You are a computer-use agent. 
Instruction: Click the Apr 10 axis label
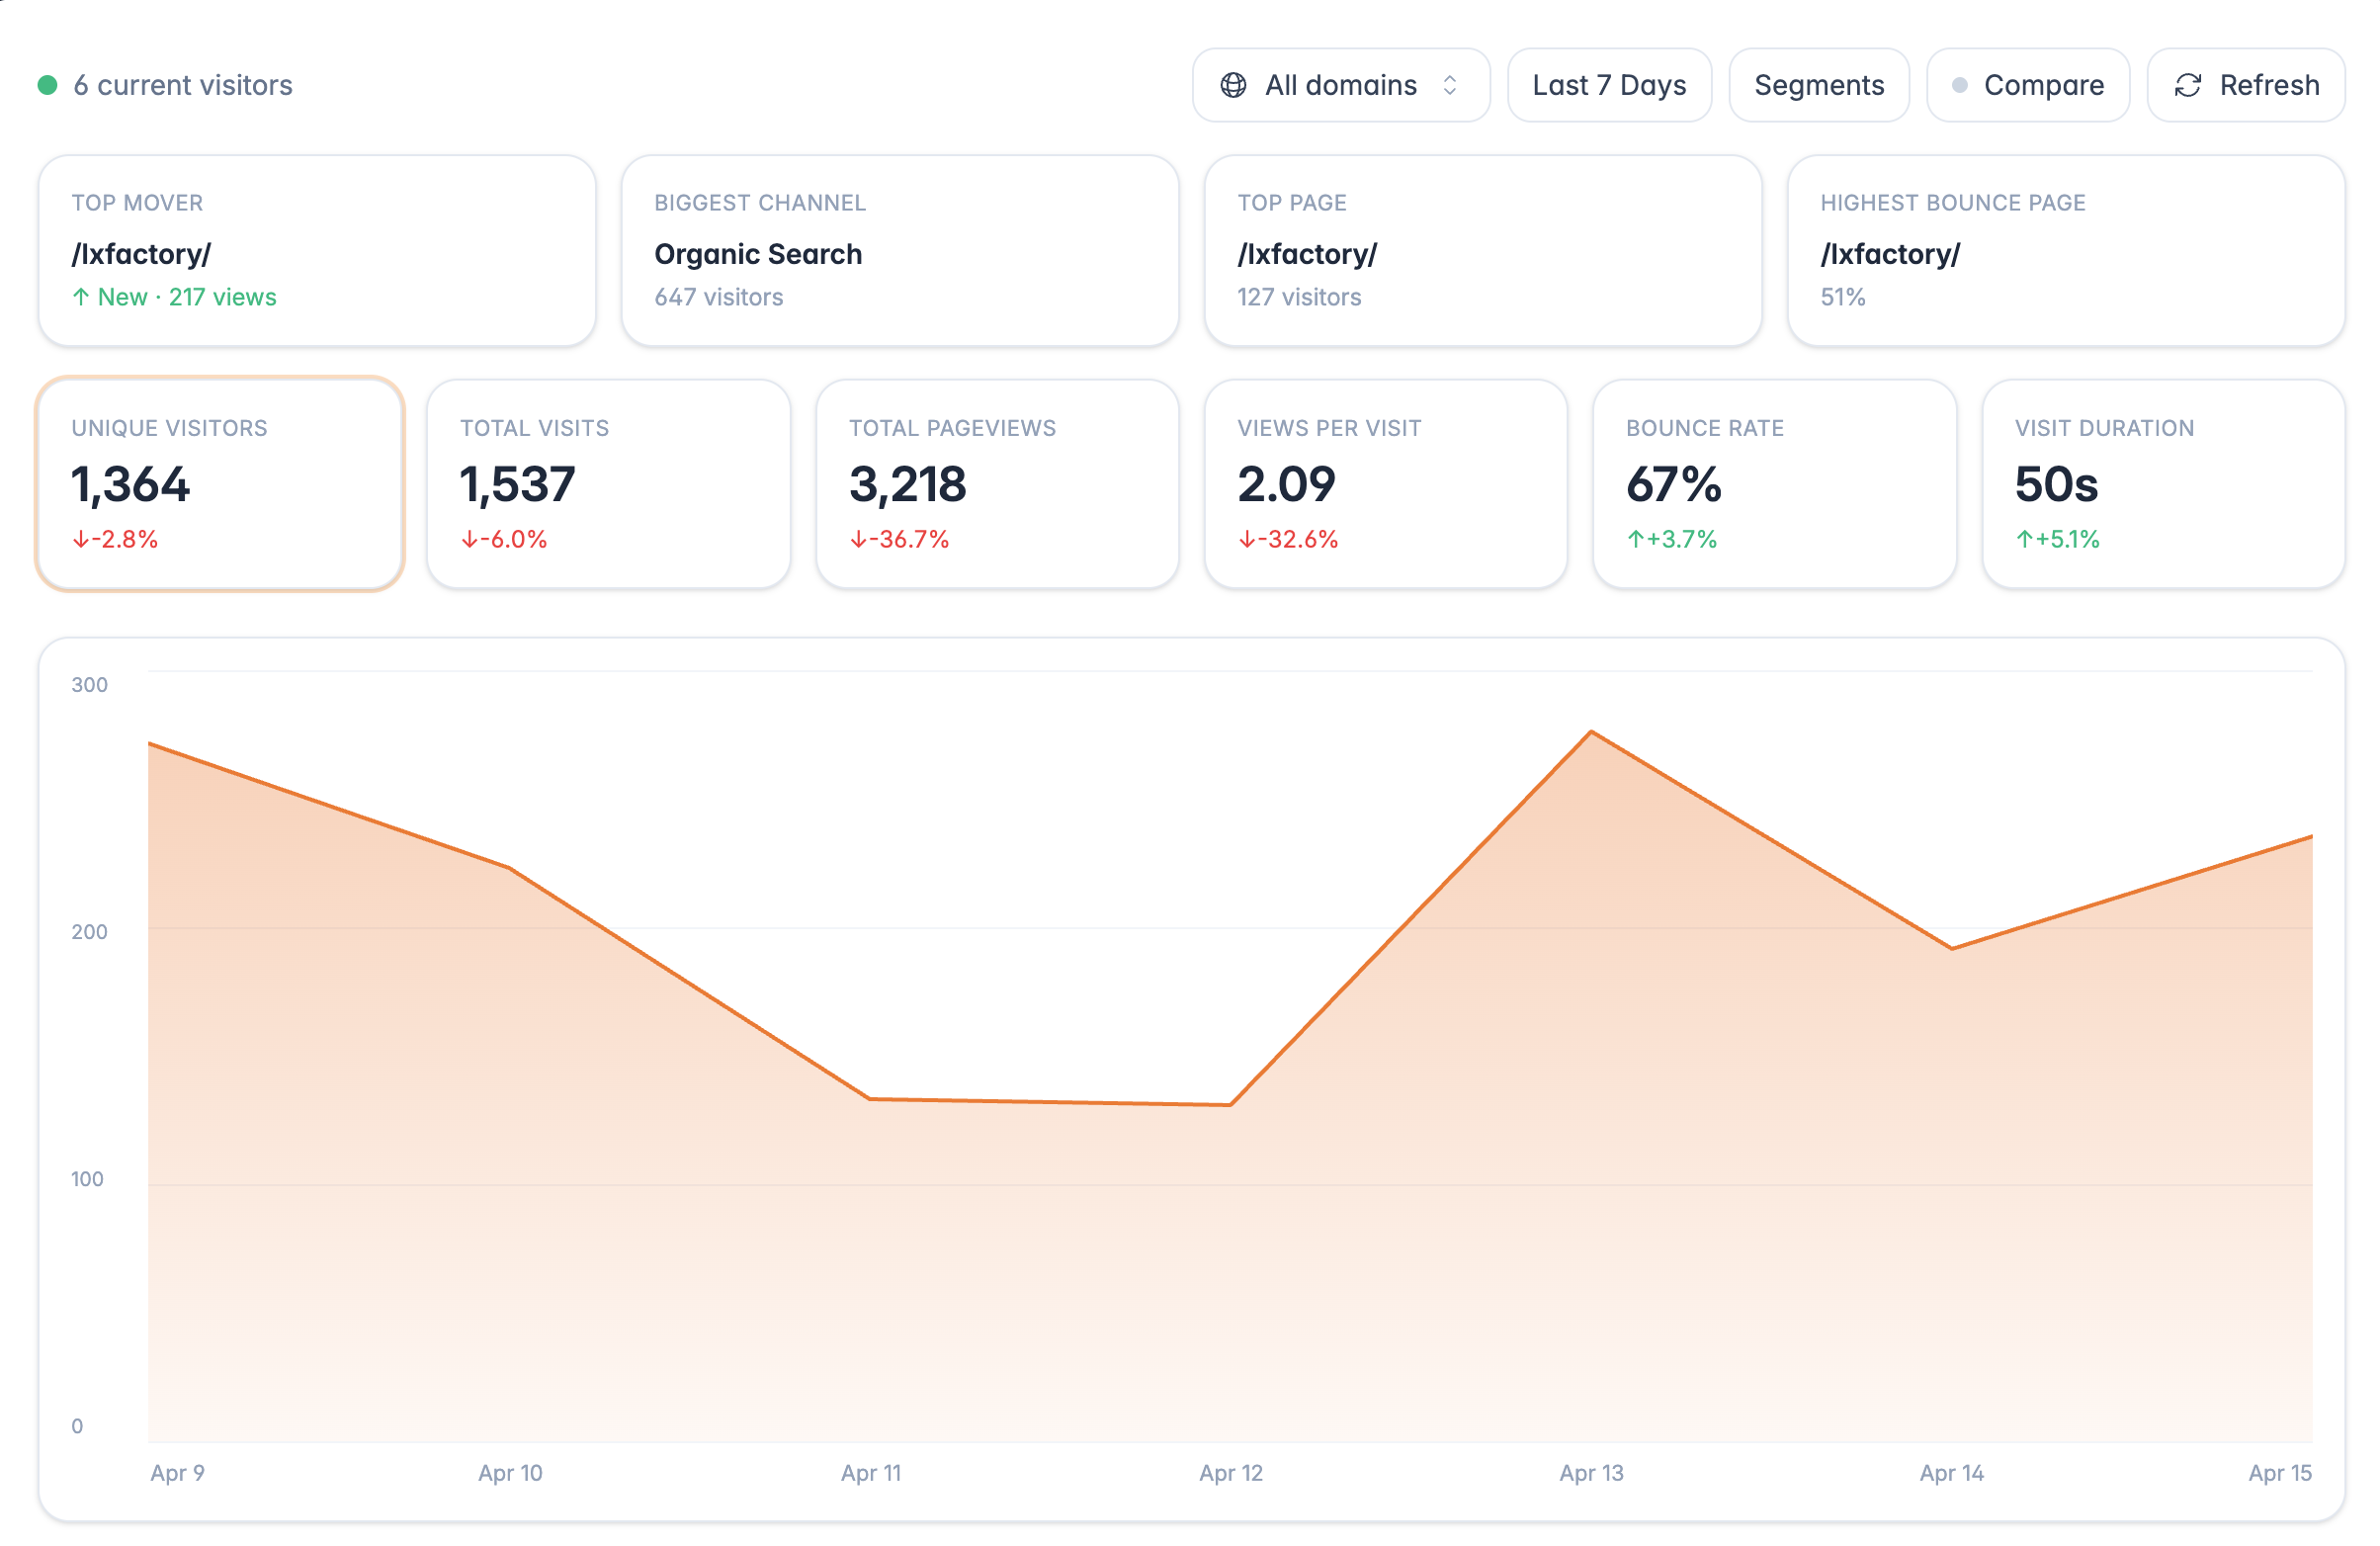coord(510,1472)
